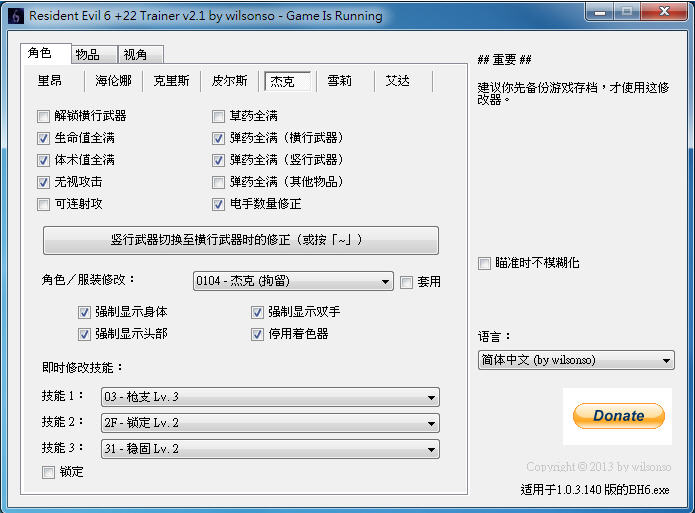Toggle 体术值全满 checkbox

click(x=43, y=160)
